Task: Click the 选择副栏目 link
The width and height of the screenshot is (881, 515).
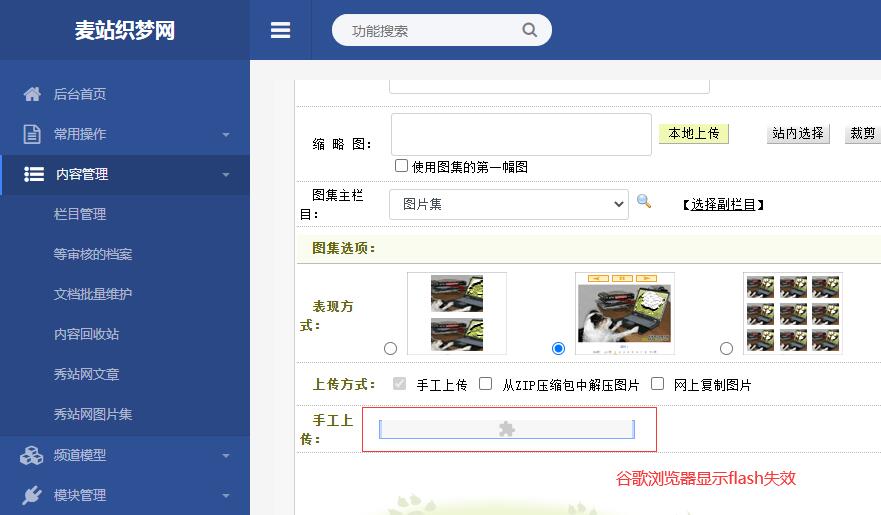Action: point(723,205)
